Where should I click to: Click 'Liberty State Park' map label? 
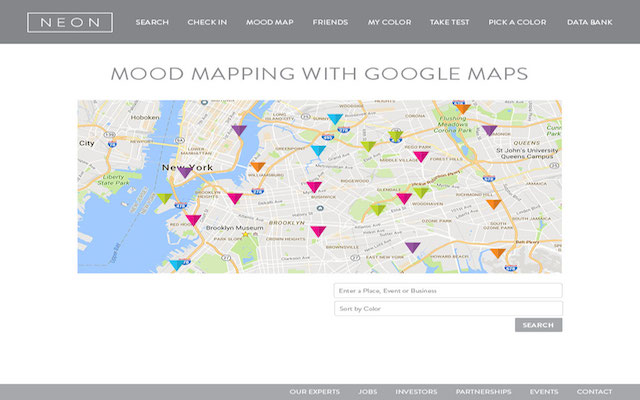tap(113, 180)
